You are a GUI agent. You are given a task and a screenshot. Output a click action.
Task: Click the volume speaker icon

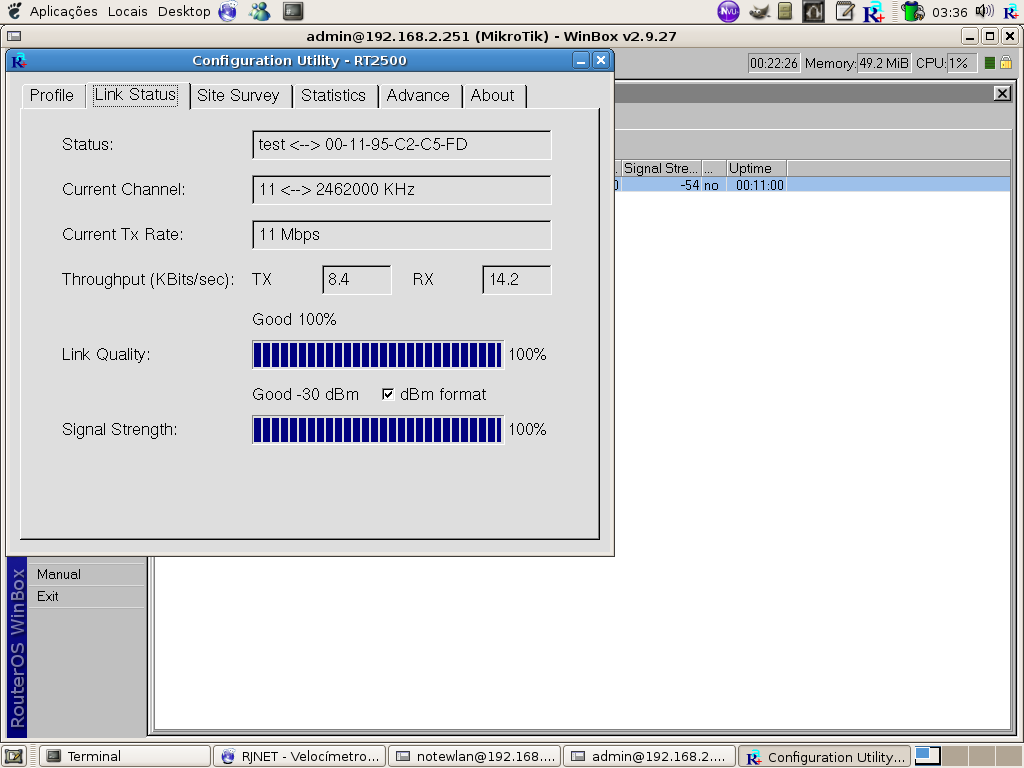point(984,11)
